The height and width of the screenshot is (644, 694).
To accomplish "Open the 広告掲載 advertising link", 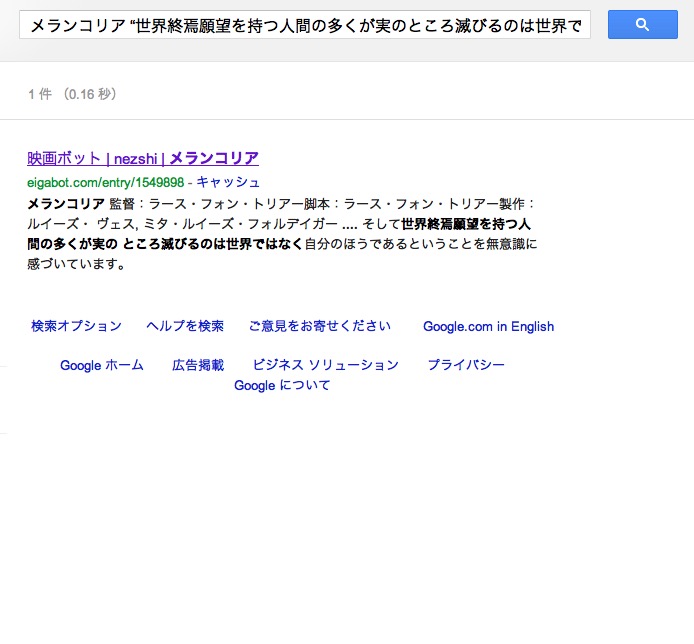I will (198, 365).
